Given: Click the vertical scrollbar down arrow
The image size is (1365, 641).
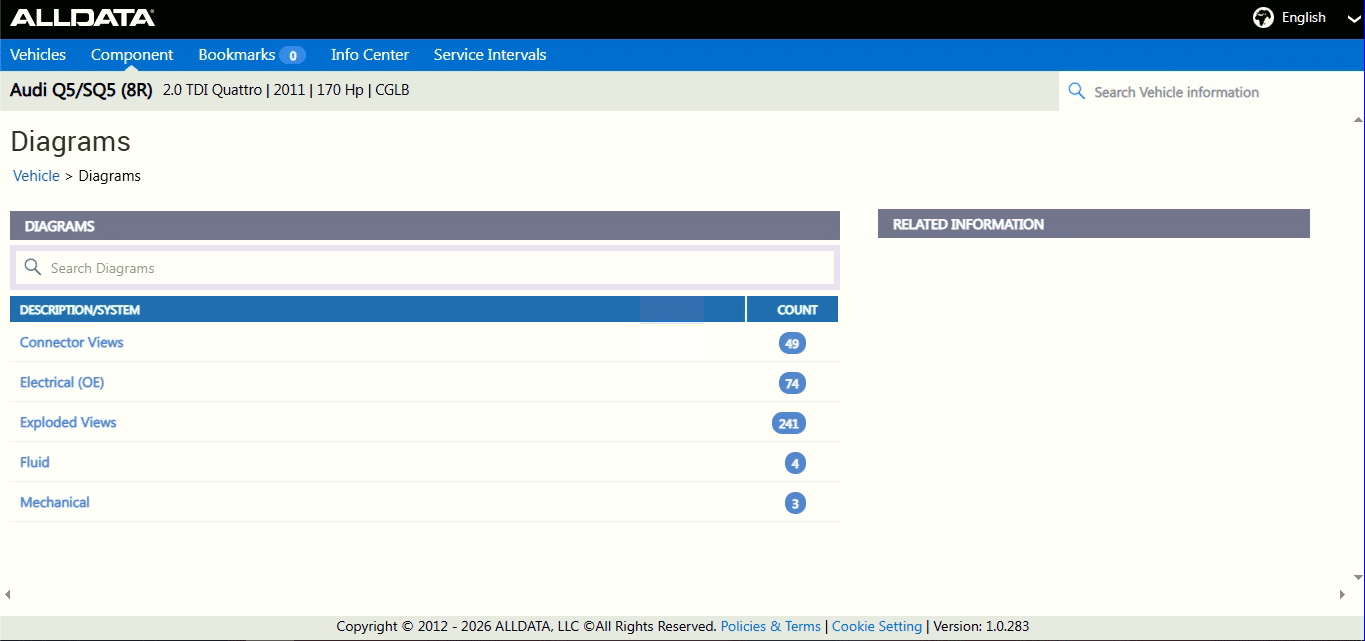Looking at the screenshot, I should point(1358,577).
